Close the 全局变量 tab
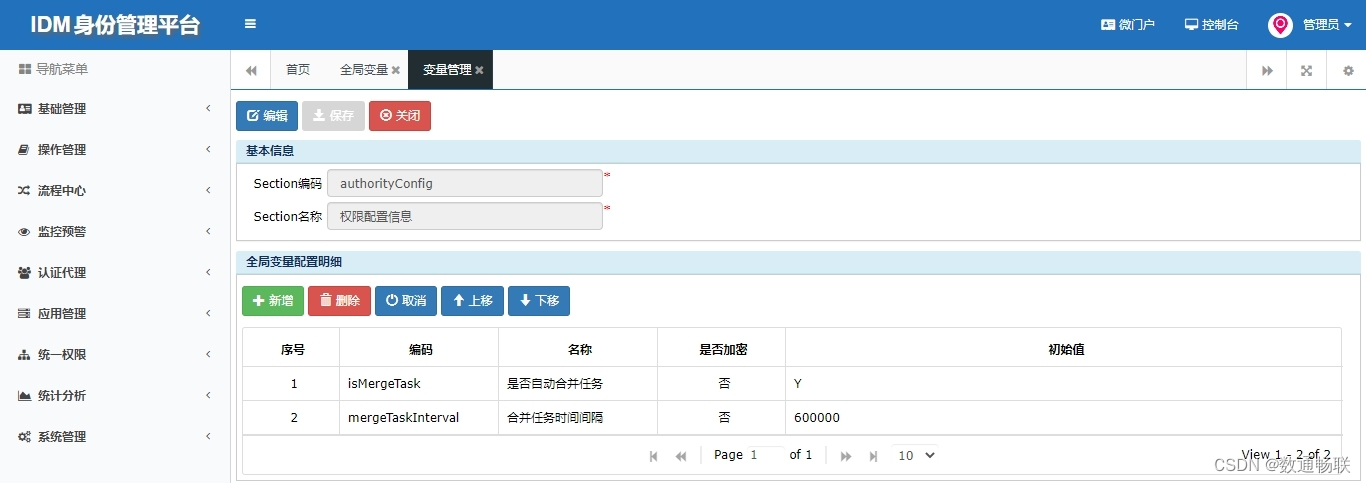The height and width of the screenshot is (483, 1366). point(396,70)
